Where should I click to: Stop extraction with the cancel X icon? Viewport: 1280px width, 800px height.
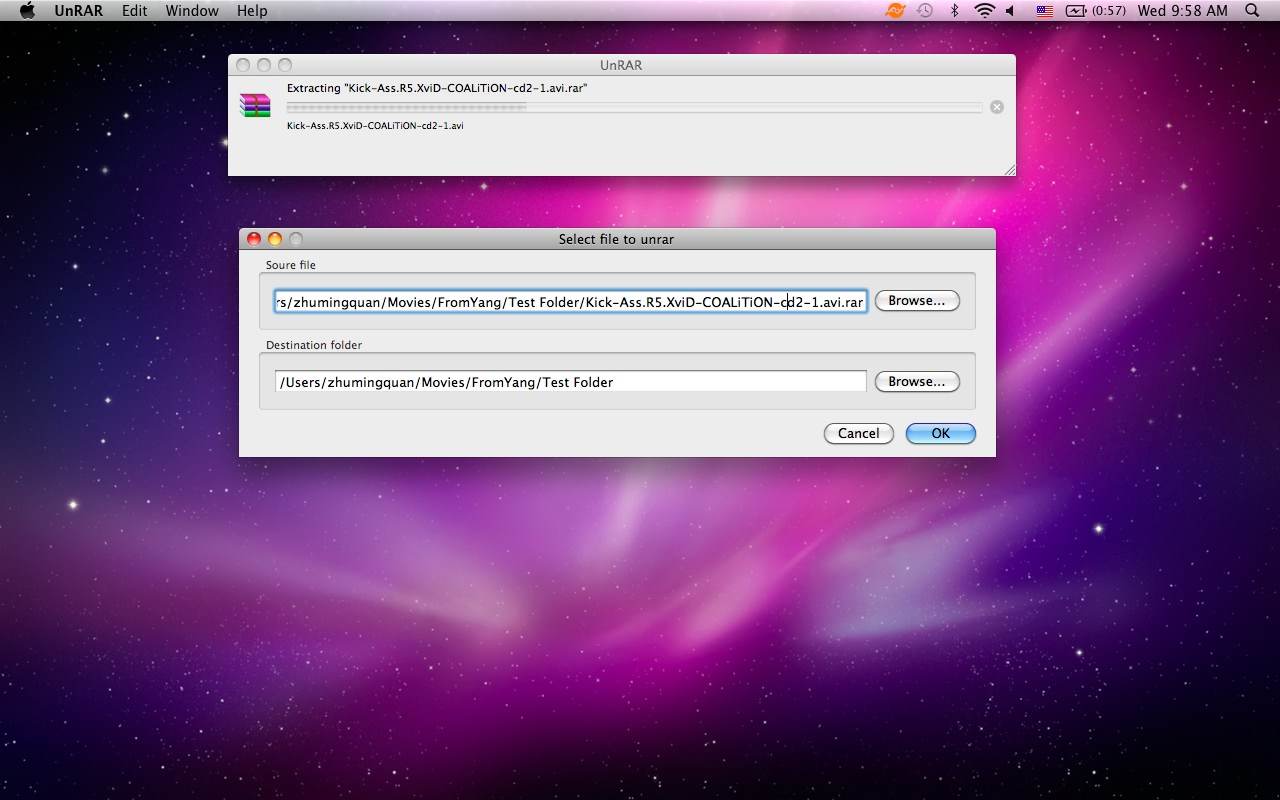pyautogui.click(x=997, y=107)
